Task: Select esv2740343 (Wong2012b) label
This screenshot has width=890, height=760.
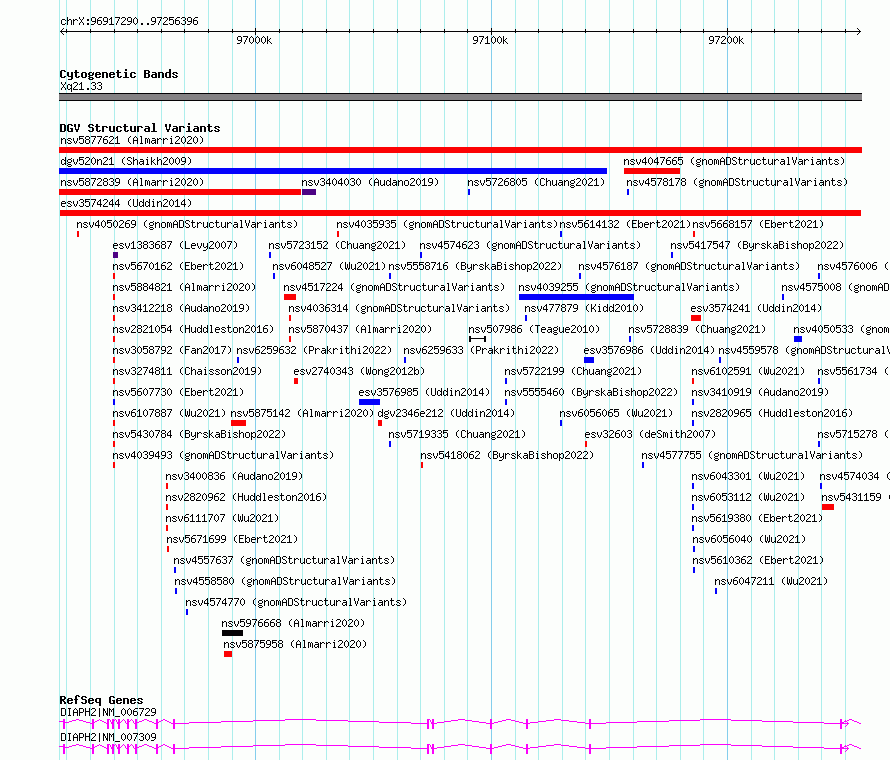Action: coord(359,371)
